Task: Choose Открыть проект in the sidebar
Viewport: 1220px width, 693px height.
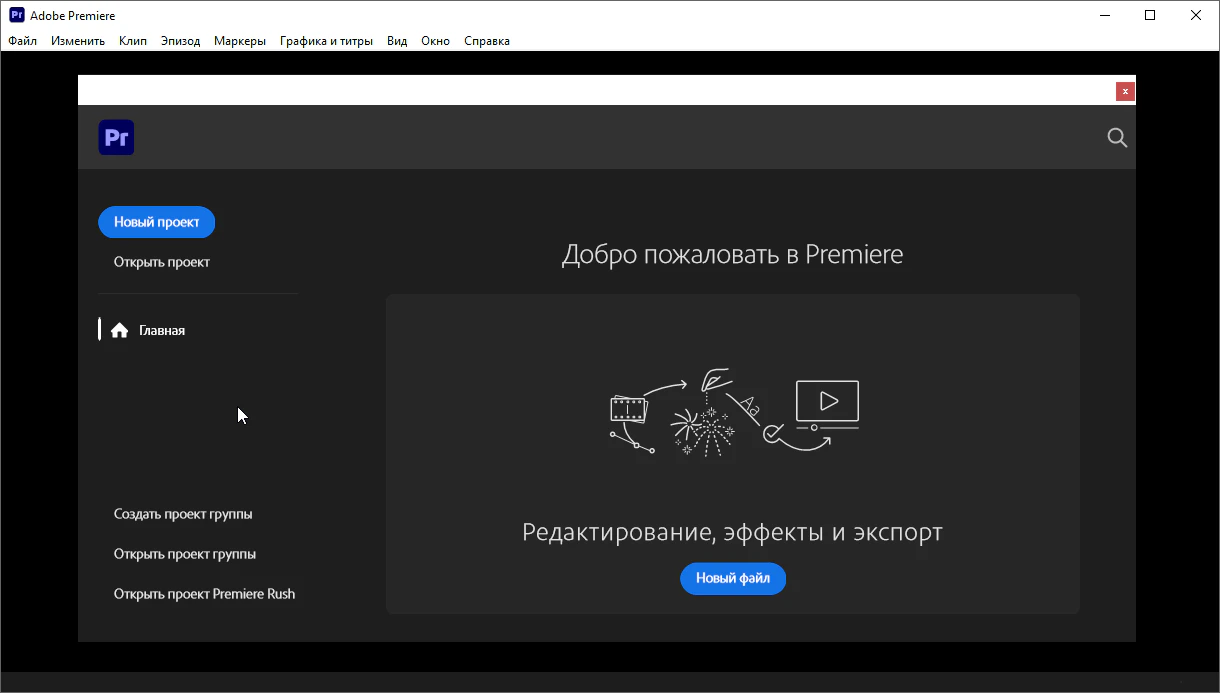Action: [x=162, y=262]
